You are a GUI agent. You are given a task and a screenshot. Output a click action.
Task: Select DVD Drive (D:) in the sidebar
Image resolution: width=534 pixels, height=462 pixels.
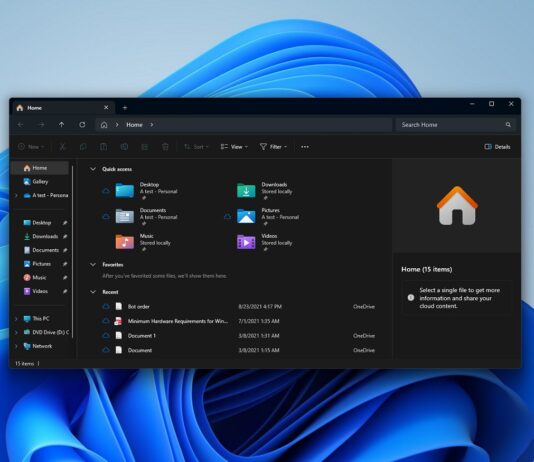(46, 332)
